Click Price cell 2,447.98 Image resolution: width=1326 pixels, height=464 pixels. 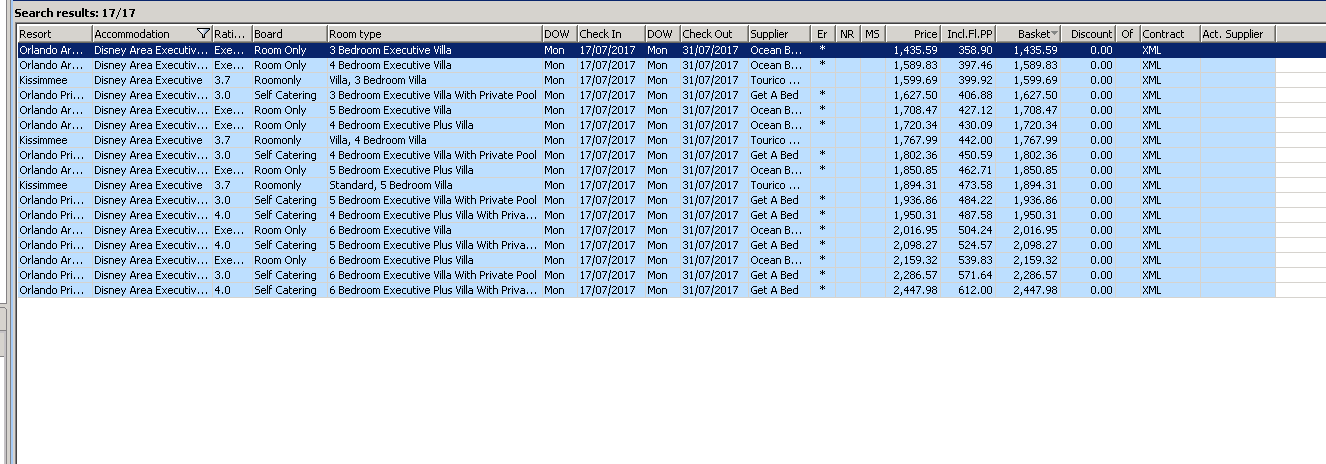(913, 290)
